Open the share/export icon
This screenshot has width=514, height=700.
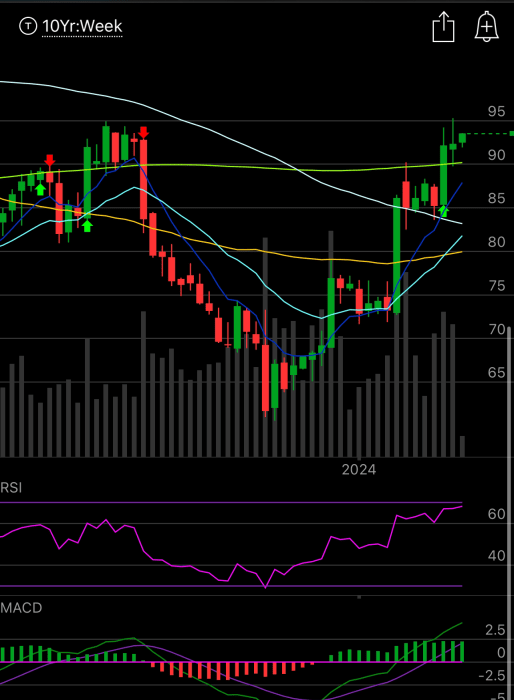(x=443, y=27)
